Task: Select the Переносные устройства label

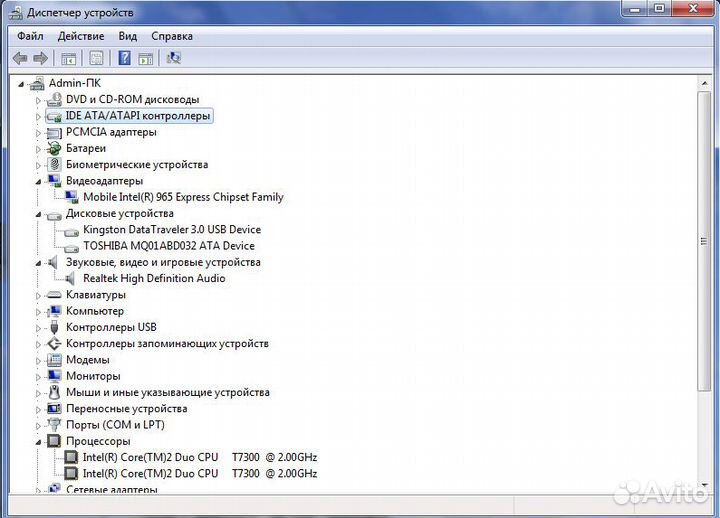Action: [x=126, y=408]
